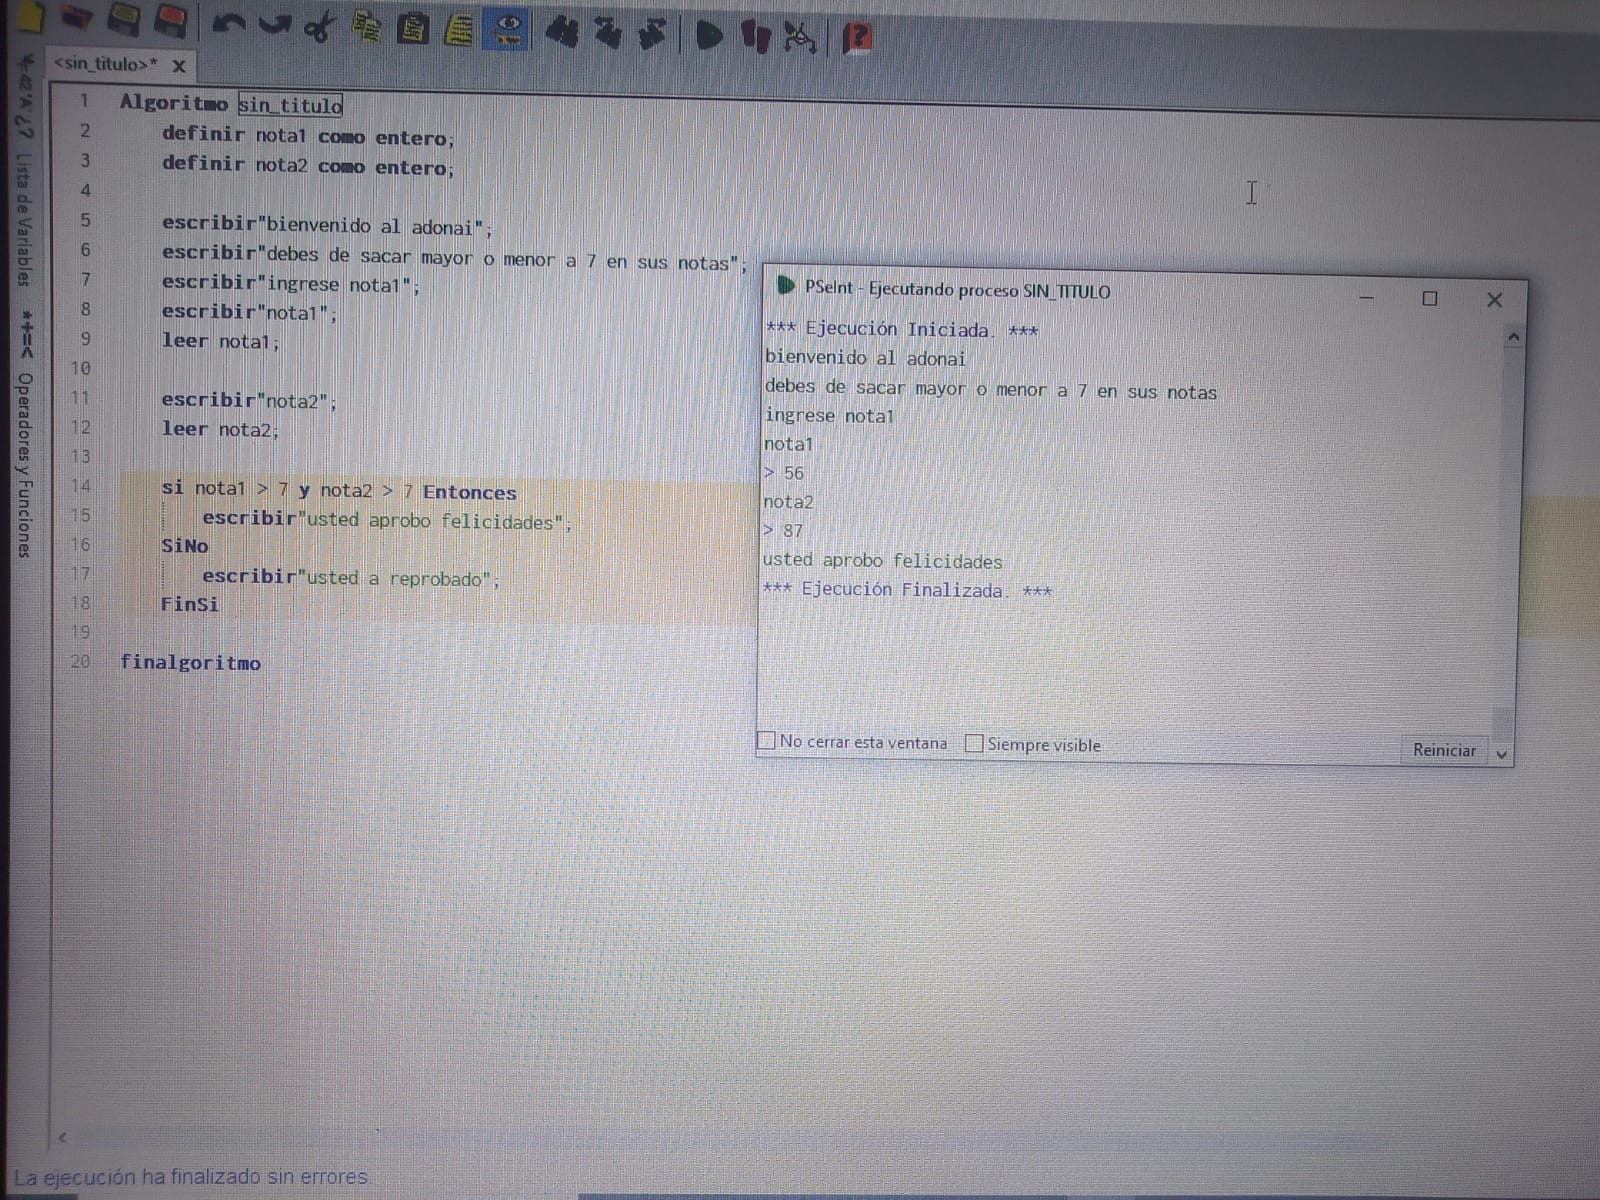This screenshot has width=1600, height=1200.
Task: Click 'SiNo' keyword on line 16
Action: coord(185,546)
